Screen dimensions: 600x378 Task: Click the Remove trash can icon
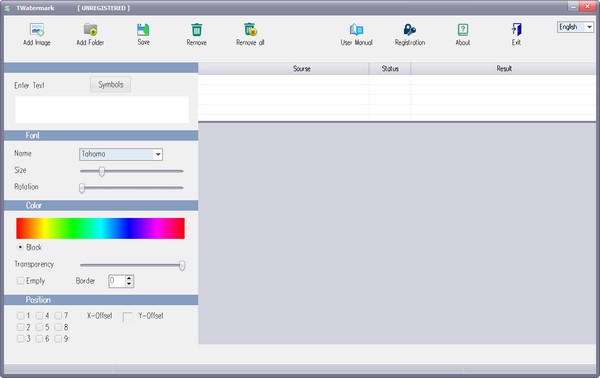coord(197,29)
